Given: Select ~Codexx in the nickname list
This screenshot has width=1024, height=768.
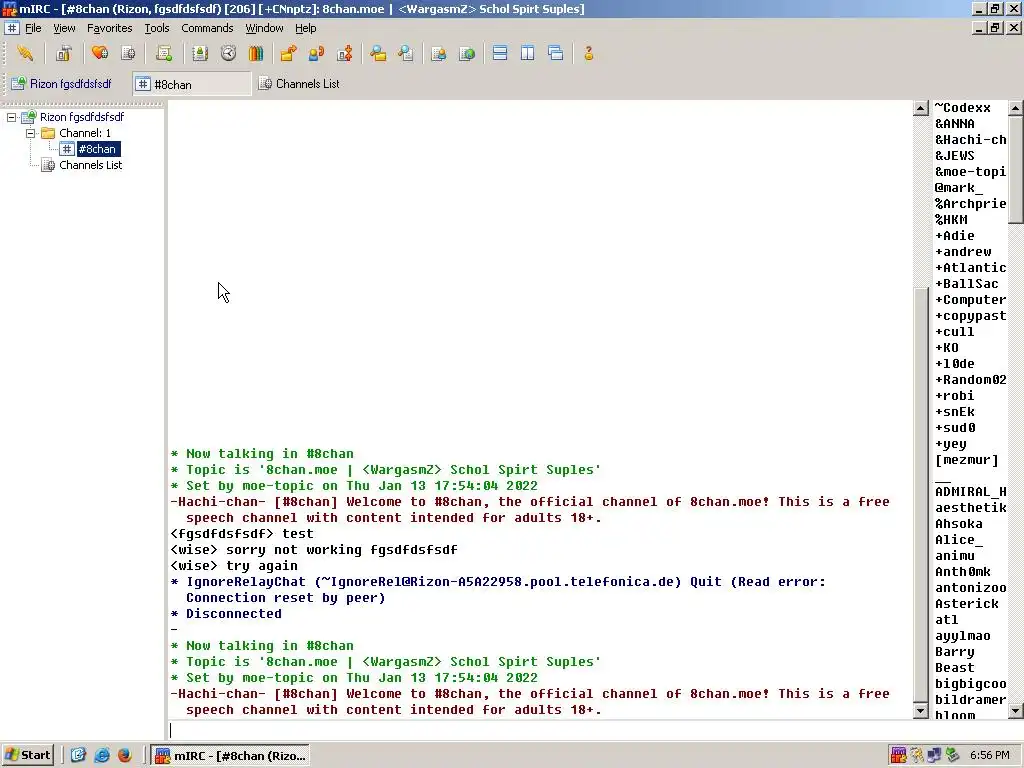Looking at the screenshot, I should tap(963, 108).
